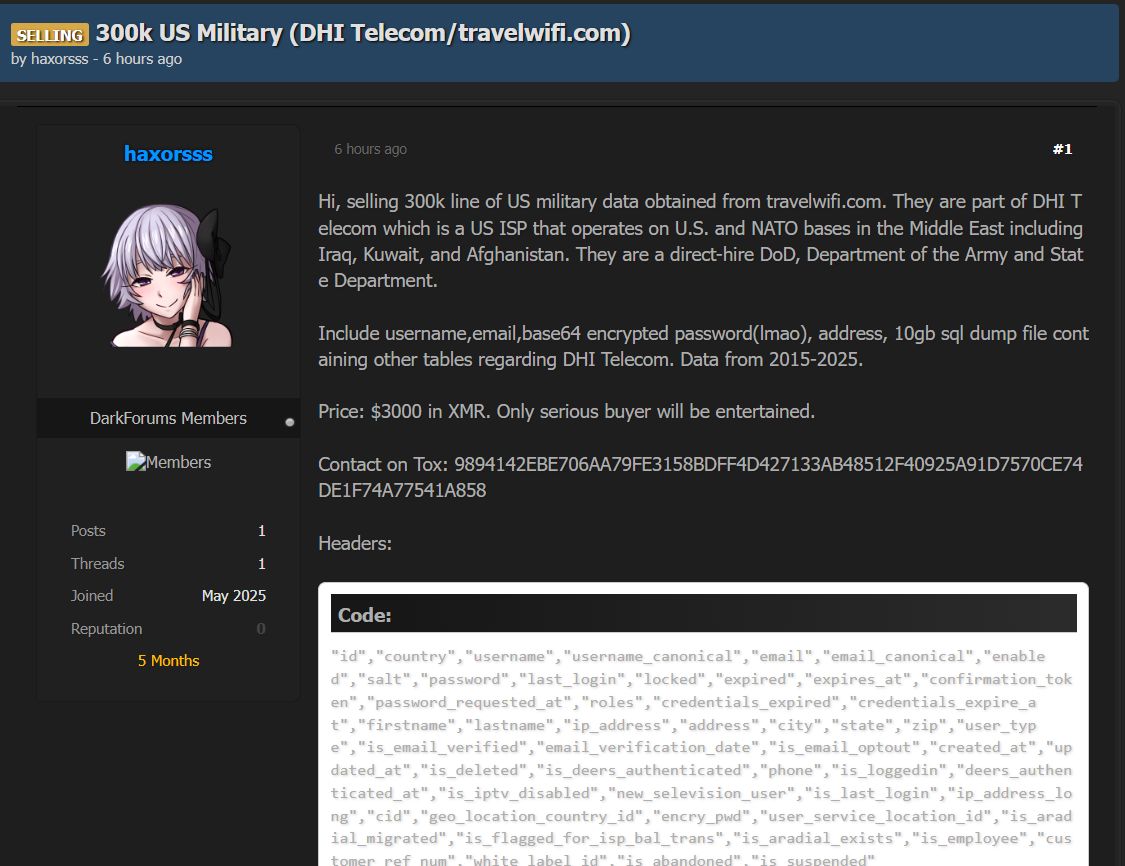
Task: Click the SELLING prefix badge
Action: pyautogui.click(x=49, y=35)
